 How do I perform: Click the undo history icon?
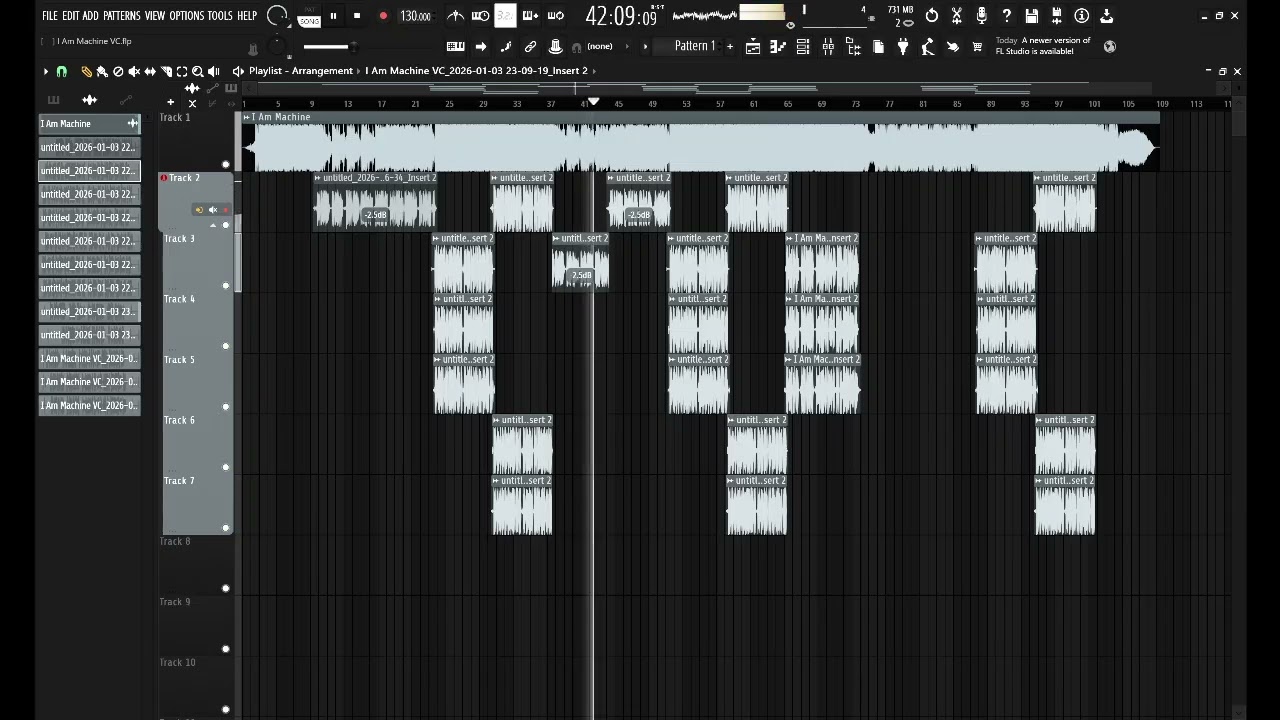[x=932, y=16]
